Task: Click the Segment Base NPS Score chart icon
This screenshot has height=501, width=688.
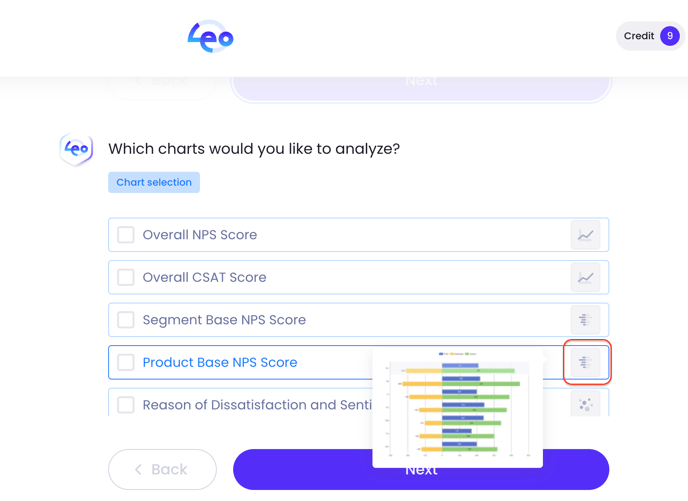Action: (585, 320)
